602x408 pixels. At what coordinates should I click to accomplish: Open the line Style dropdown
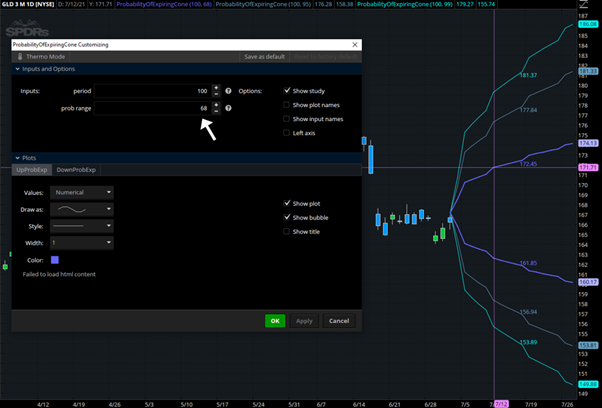click(82, 226)
